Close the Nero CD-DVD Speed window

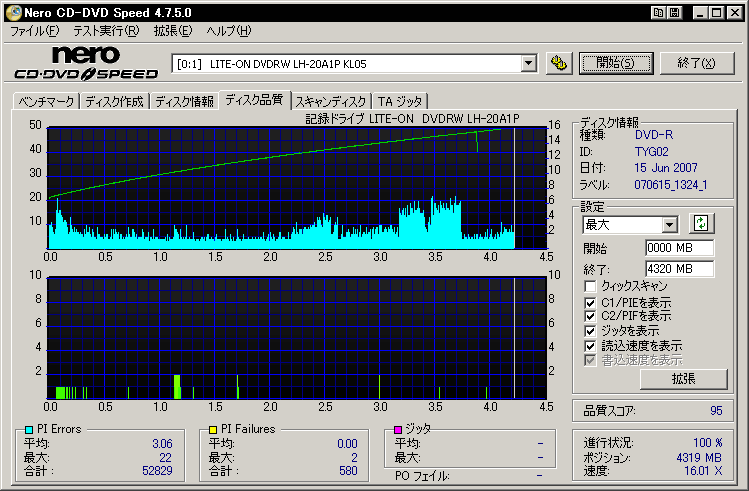tap(735, 12)
